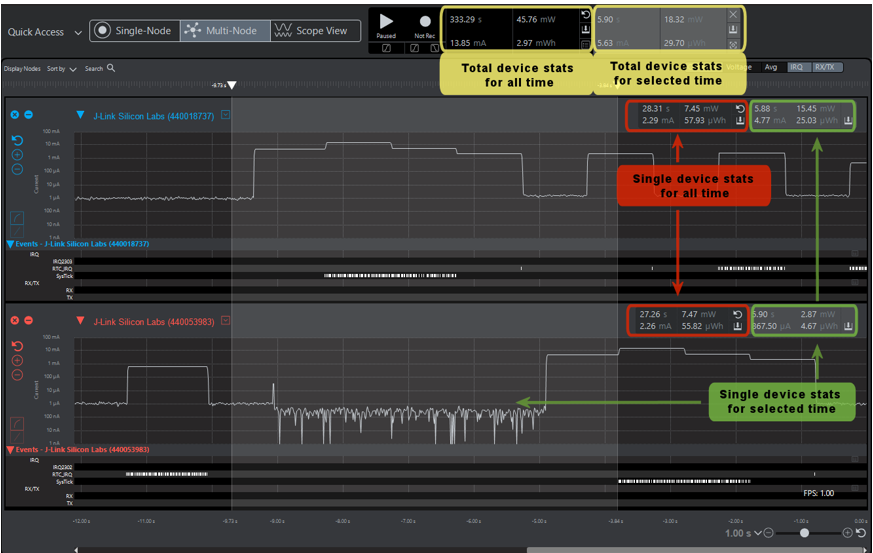Click the Play button labeled Paused
This screenshot has width=873, height=553.
click(x=386, y=22)
